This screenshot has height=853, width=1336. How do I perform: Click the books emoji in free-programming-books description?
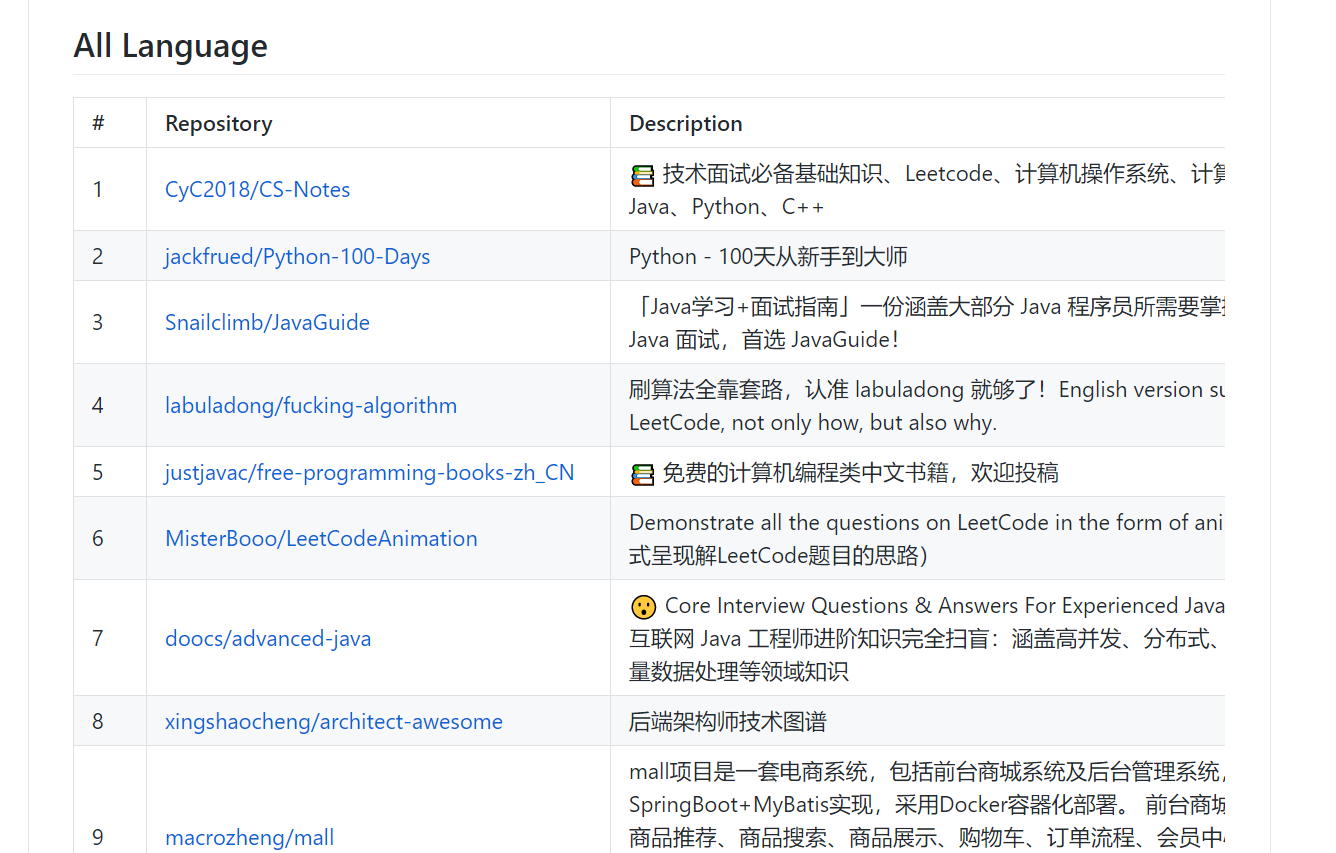(642, 473)
